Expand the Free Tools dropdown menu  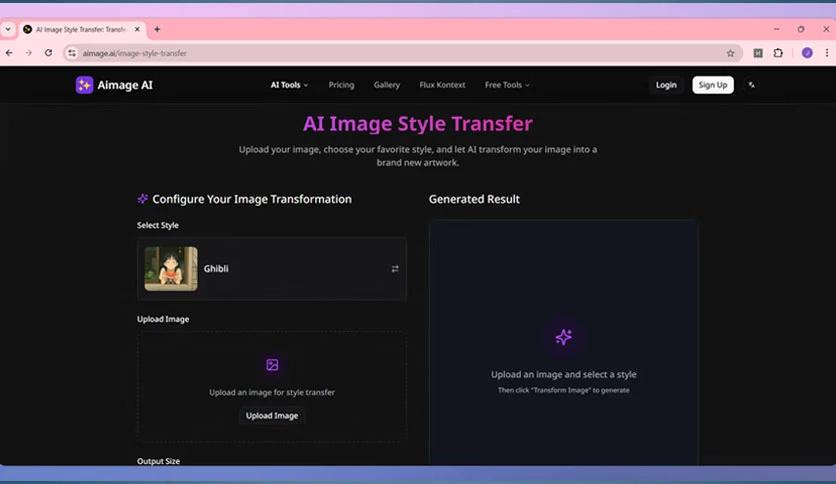pyautogui.click(x=507, y=85)
